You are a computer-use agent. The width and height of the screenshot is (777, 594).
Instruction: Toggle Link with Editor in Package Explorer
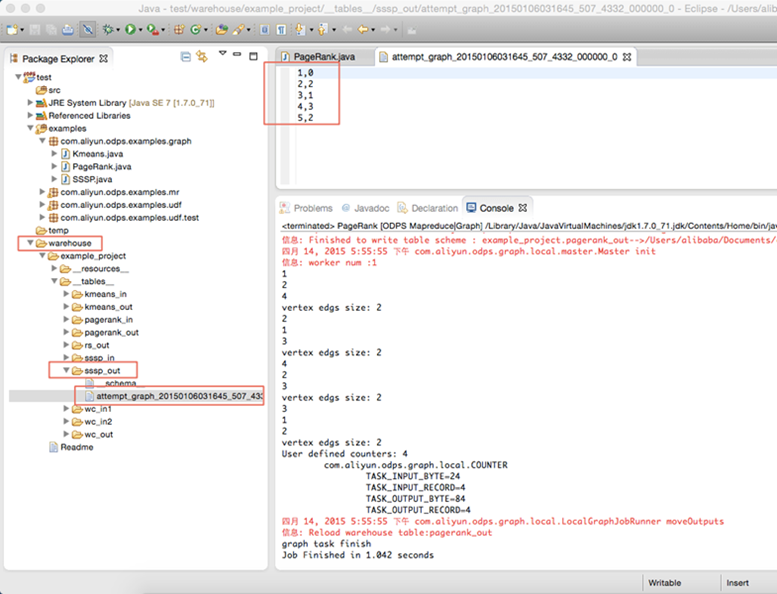pyautogui.click(x=202, y=56)
